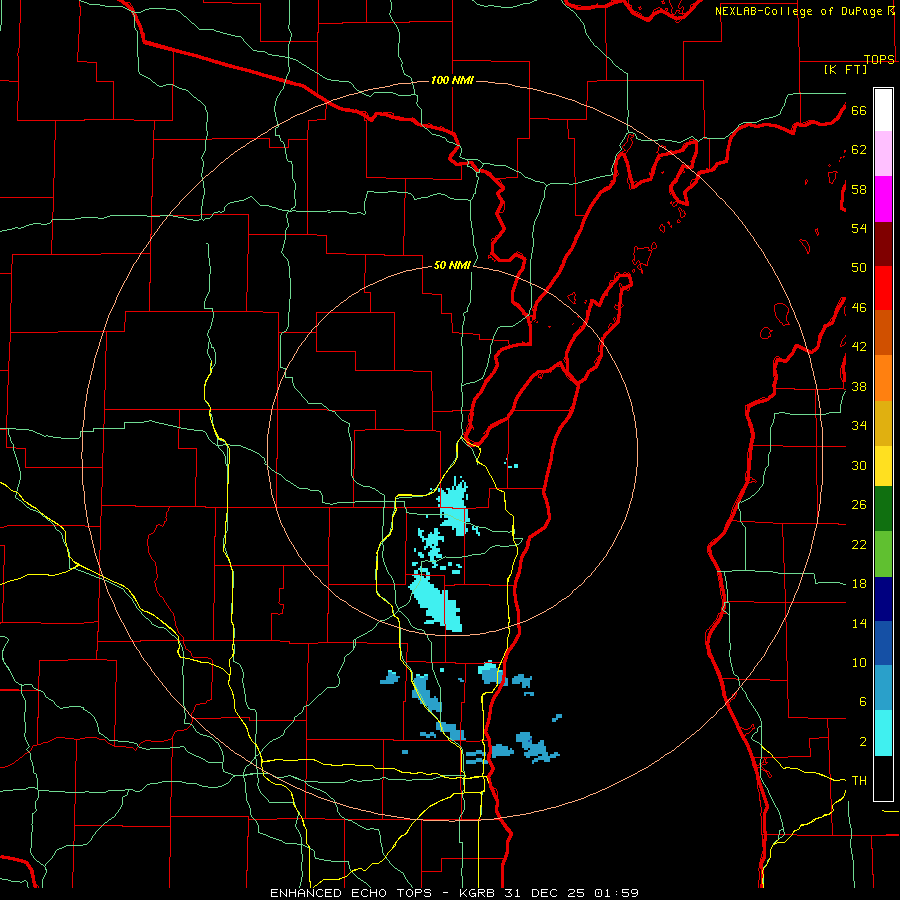Select the gold legend swatch

883,423
